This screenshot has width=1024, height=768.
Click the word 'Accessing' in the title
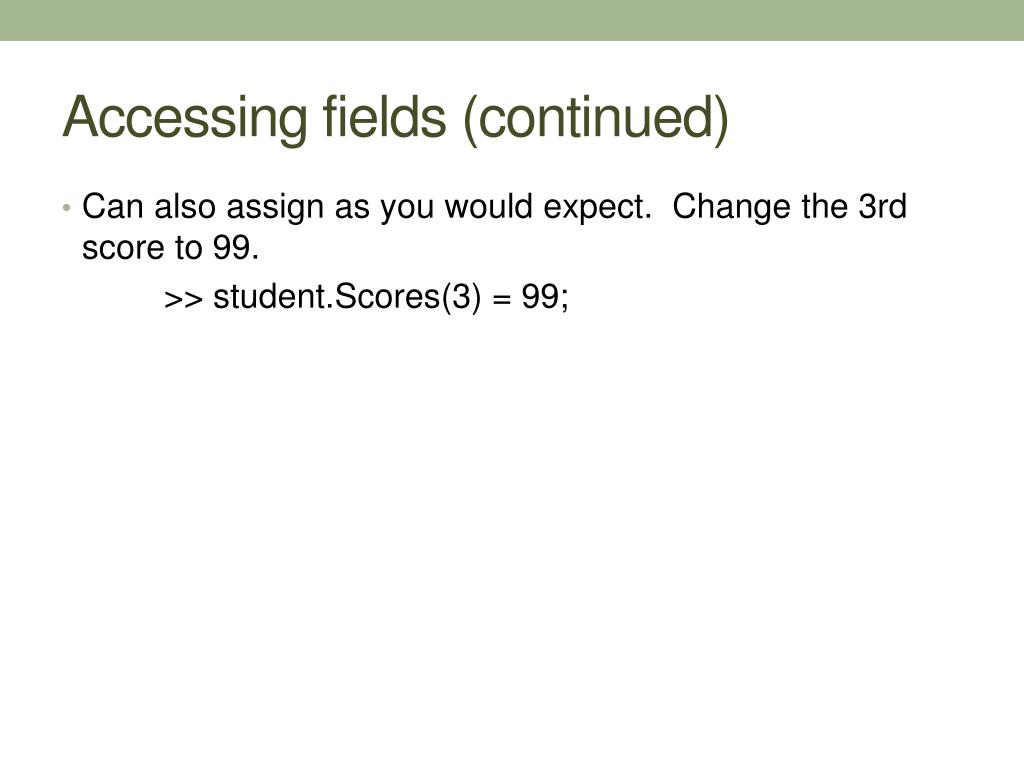click(x=185, y=120)
